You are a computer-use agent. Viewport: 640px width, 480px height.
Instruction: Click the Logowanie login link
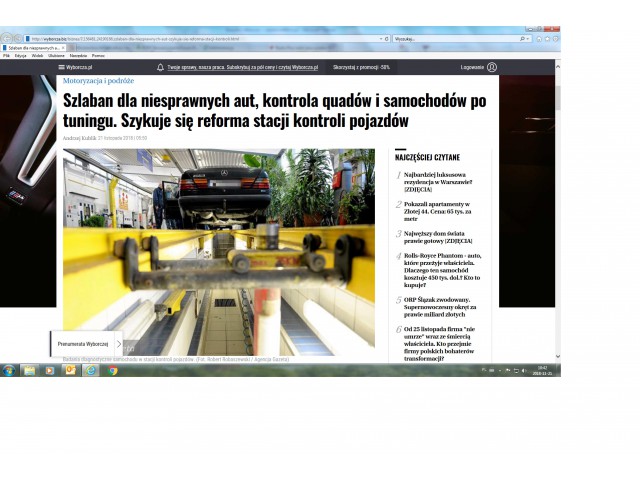pyautogui.click(x=472, y=67)
